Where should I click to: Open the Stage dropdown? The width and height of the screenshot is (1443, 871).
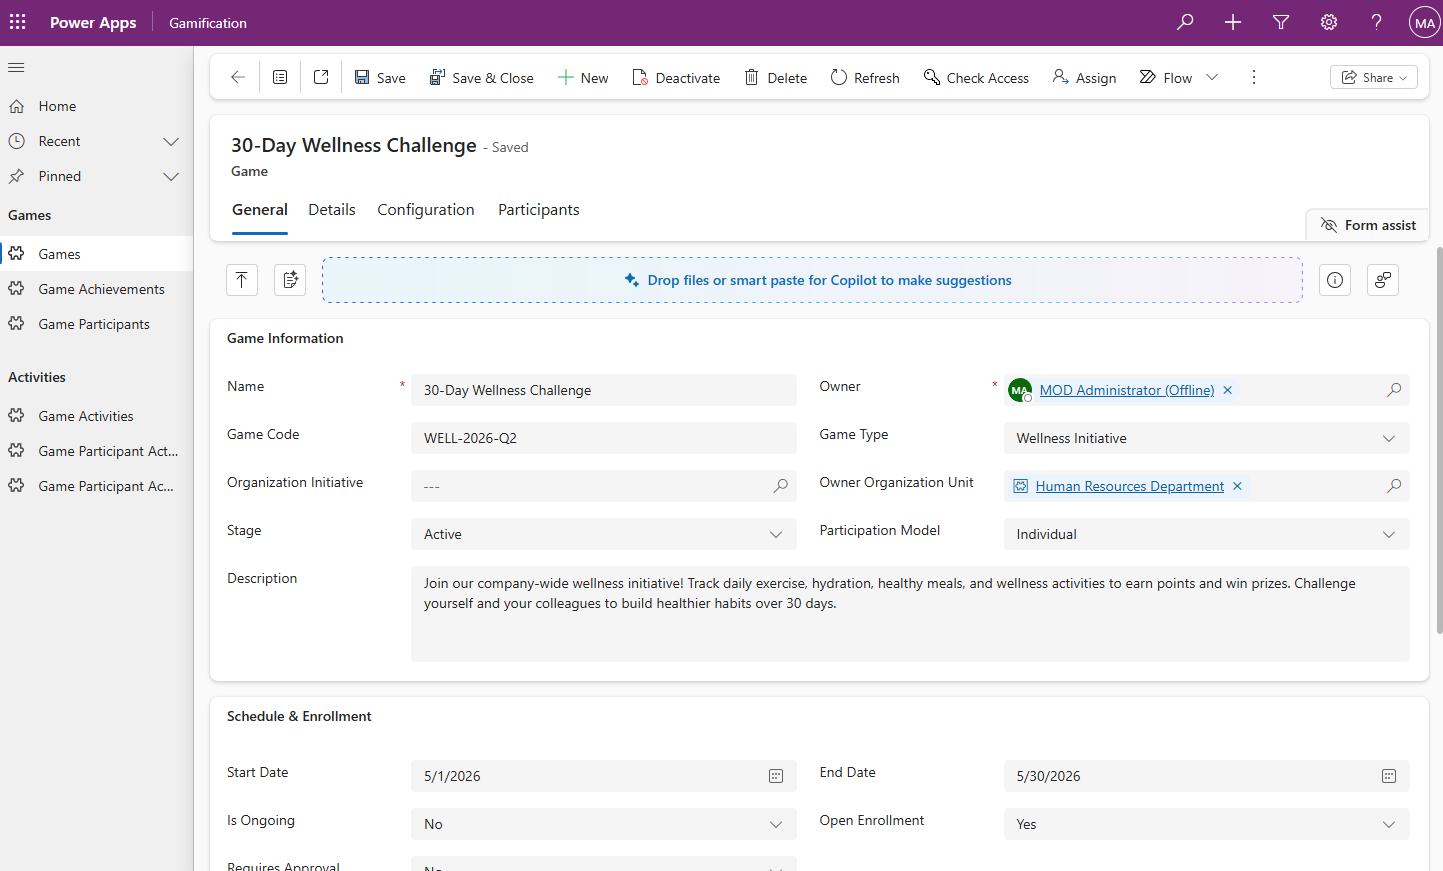coord(604,534)
